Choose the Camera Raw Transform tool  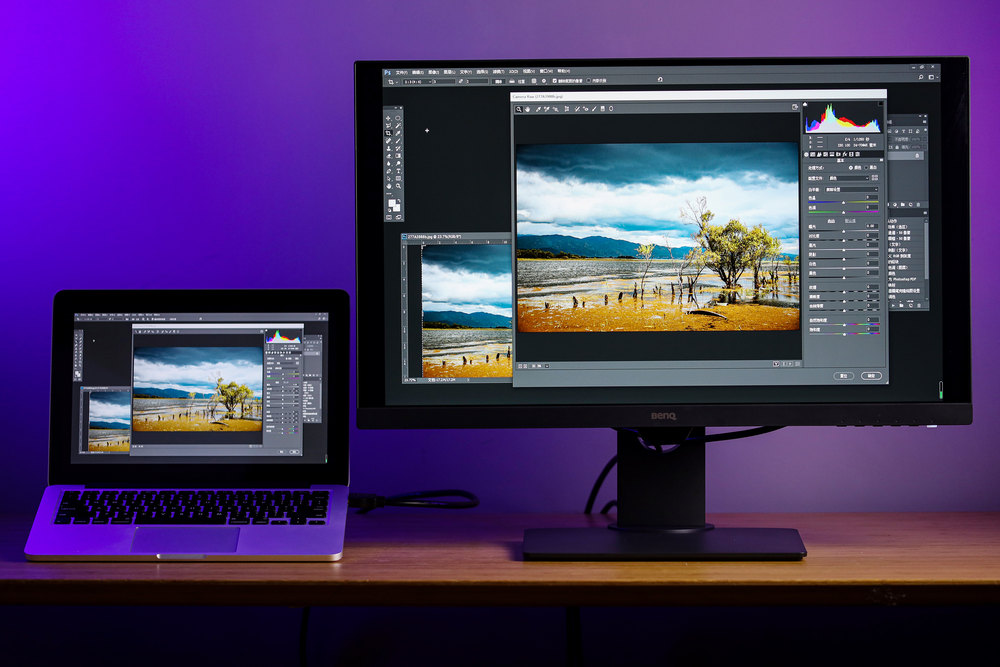pos(567,109)
